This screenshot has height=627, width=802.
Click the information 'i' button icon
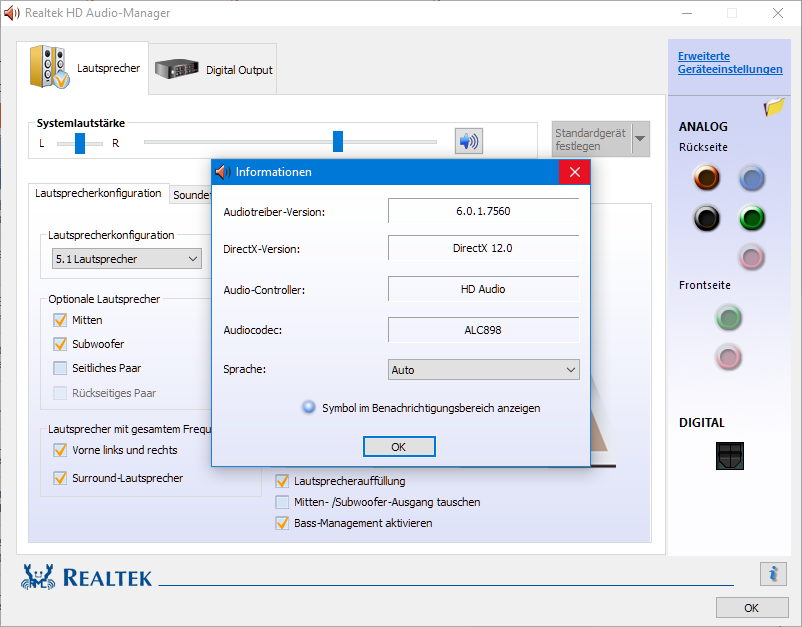773,574
